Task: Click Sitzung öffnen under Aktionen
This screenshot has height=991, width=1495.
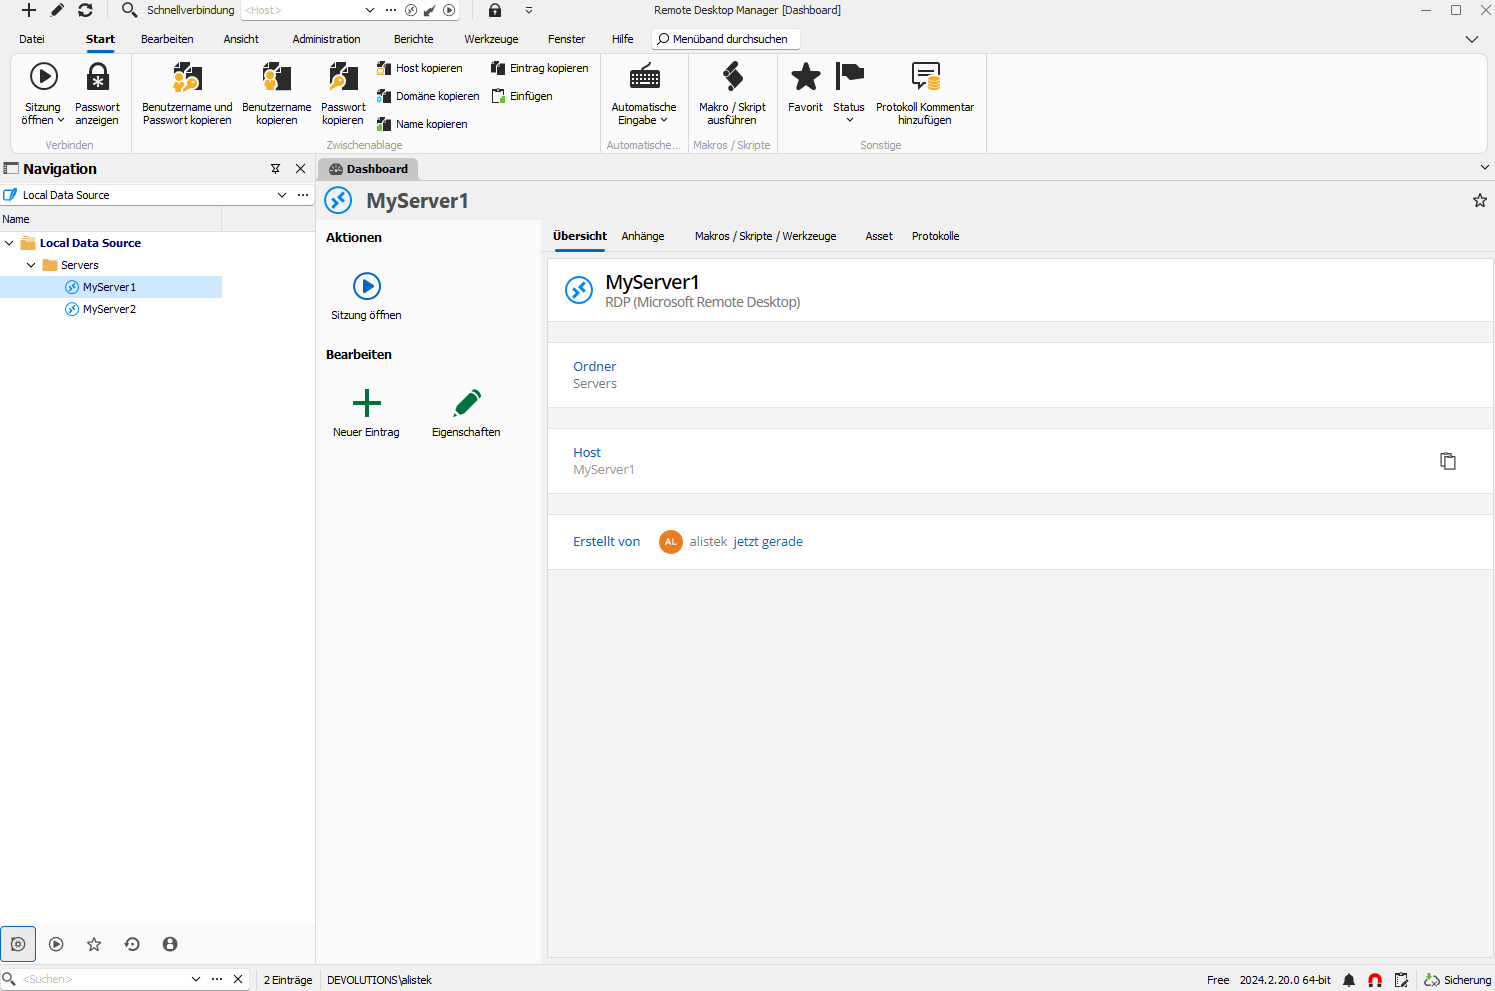Action: [x=366, y=297]
